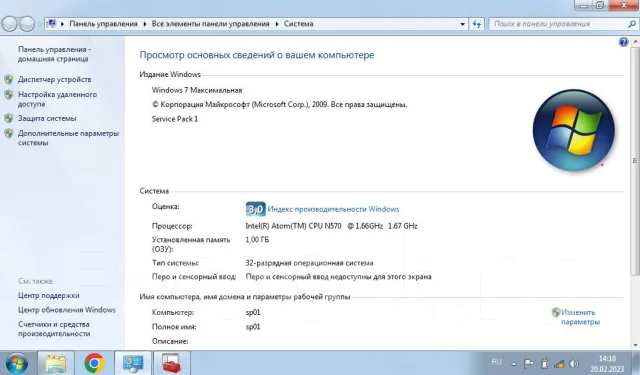Click the vertical scrollbar thumb
Screen dimensions: 640x375
pos(635,160)
